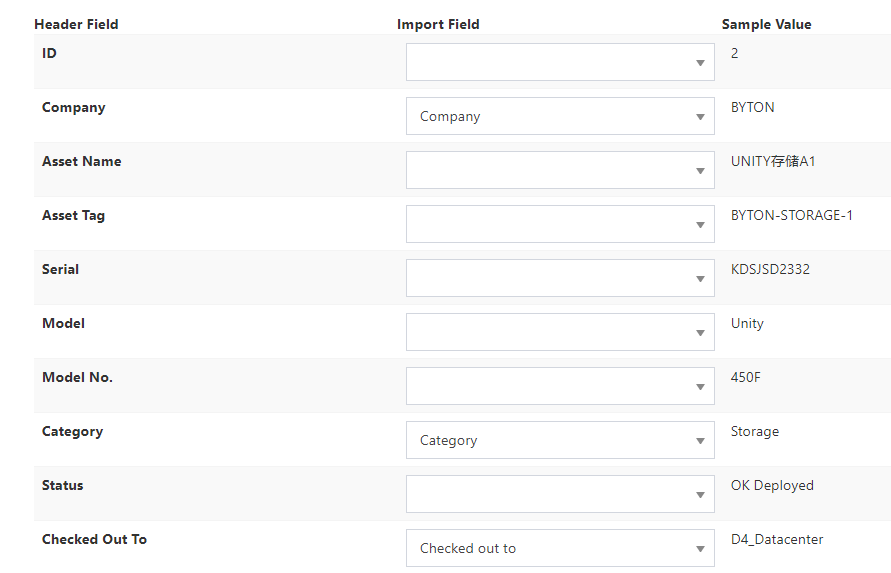This screenshot has height=573, width=891.
Task: Click the arrow on the ID dropdown
Action: pos(700,63)
